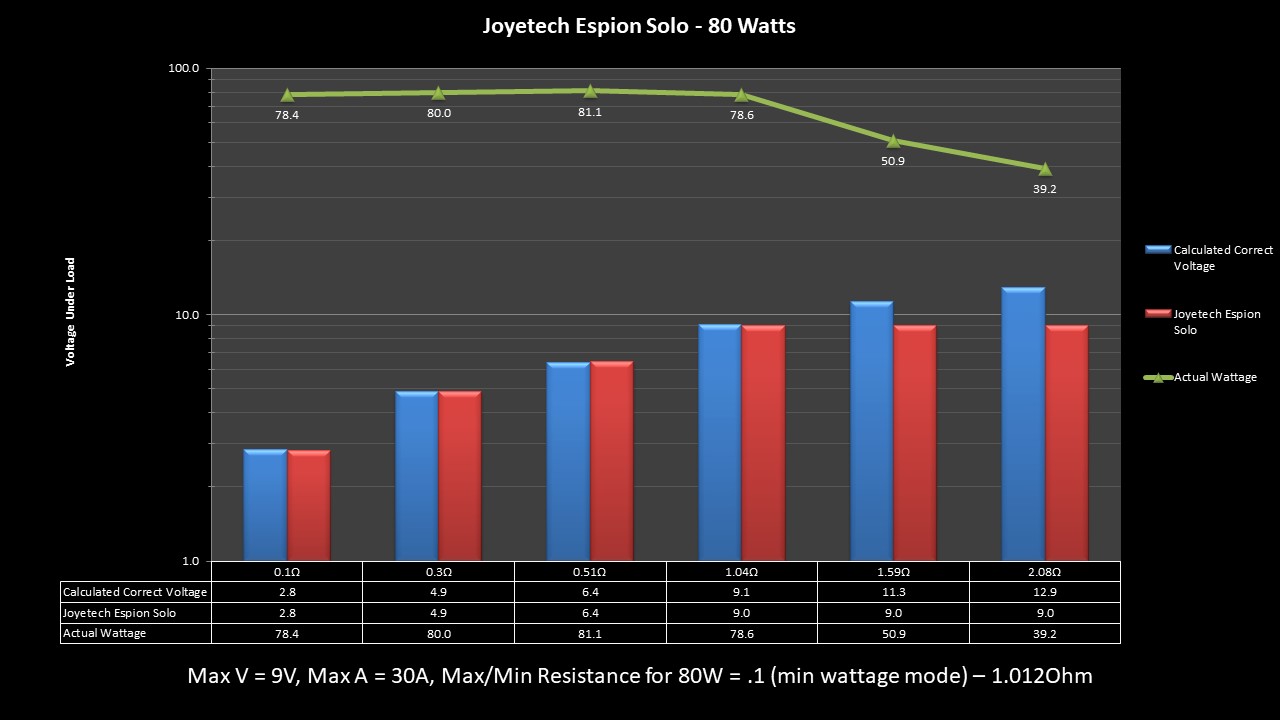
Task: Click the 9.0 cell in the 2.08Ω column
Action: pyautogui.click(x=1045, y=613)
